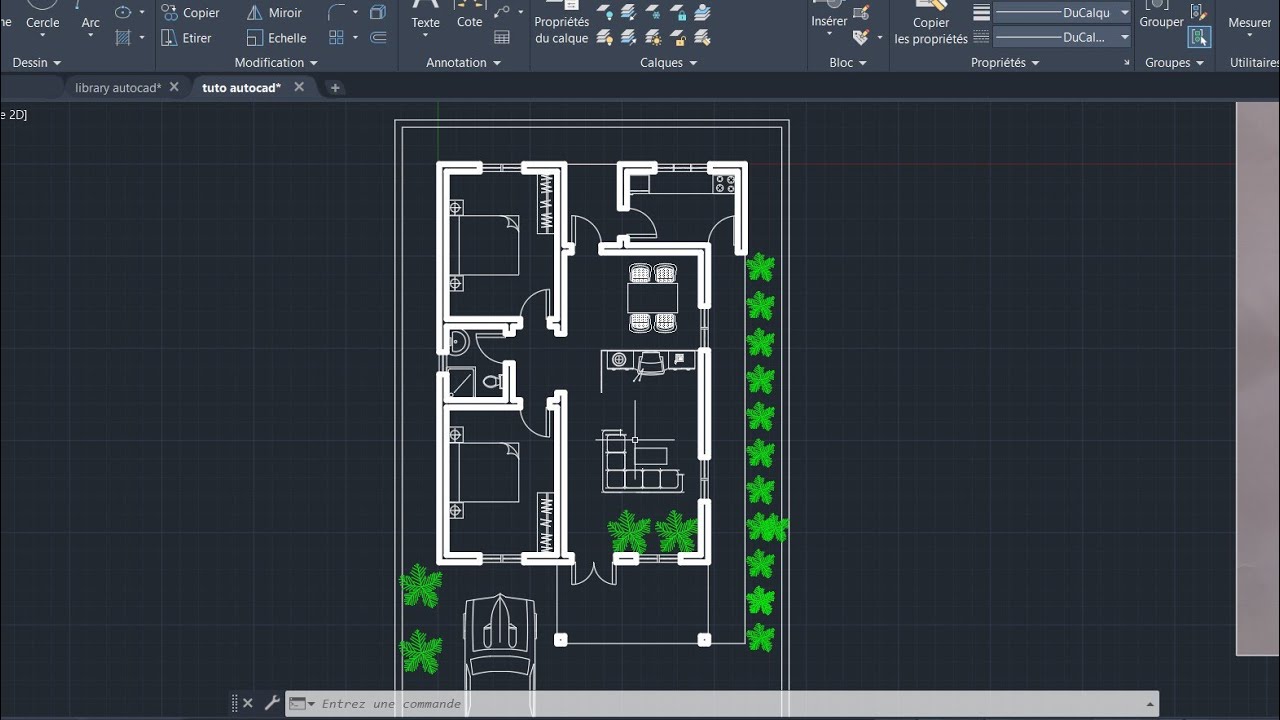Open Propriétés panel dialog launcher arrow
The width and height of the screenshot is (1280, 720).
[1125, 63]
